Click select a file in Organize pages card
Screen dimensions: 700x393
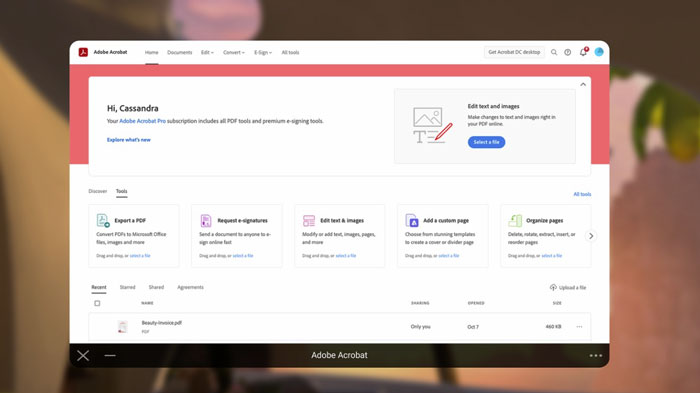pos(551,256)
